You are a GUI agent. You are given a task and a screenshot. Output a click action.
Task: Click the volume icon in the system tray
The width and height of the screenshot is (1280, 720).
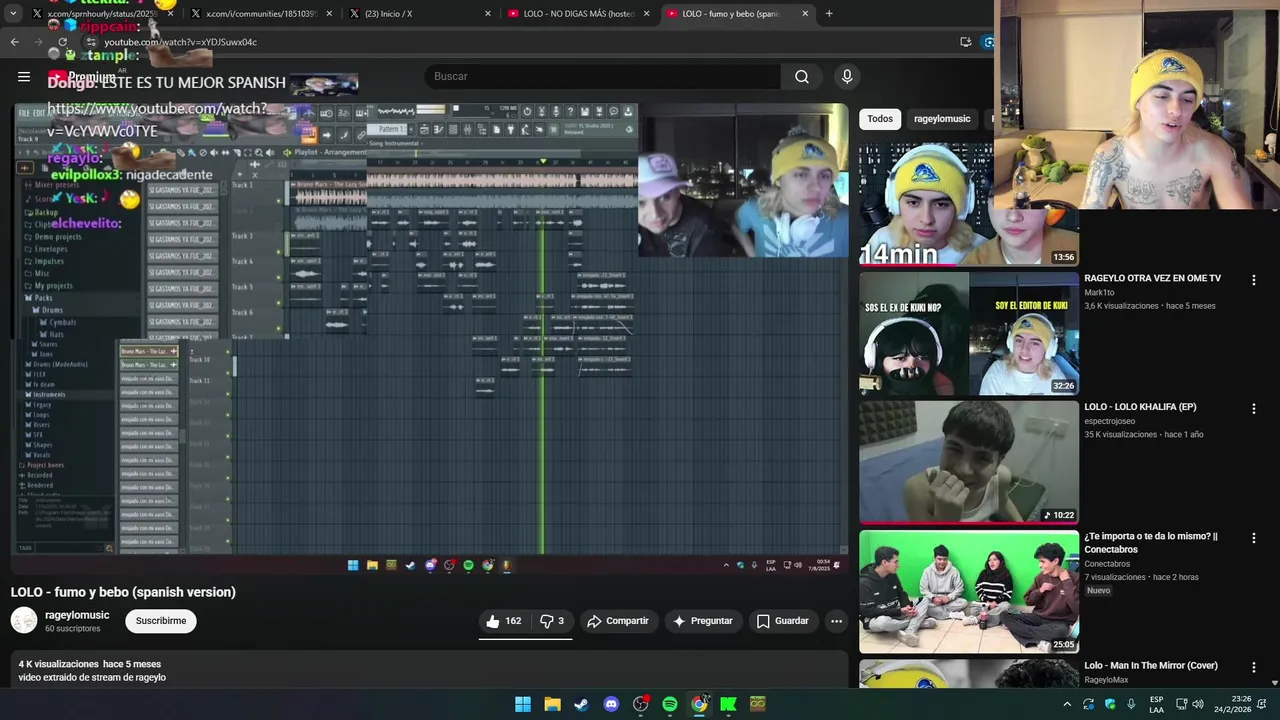pos(1198,704)
